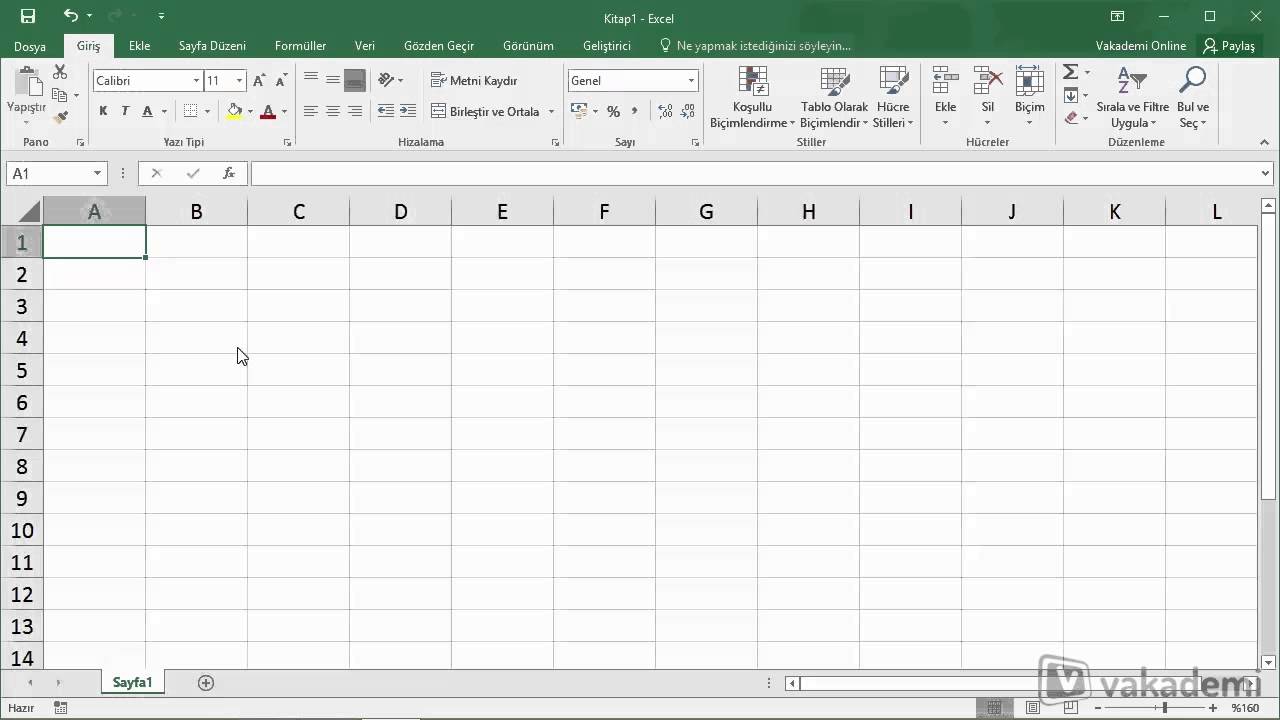Select column C header
The width and height of the screenshot is (1280, 720).
coord(298,211)
